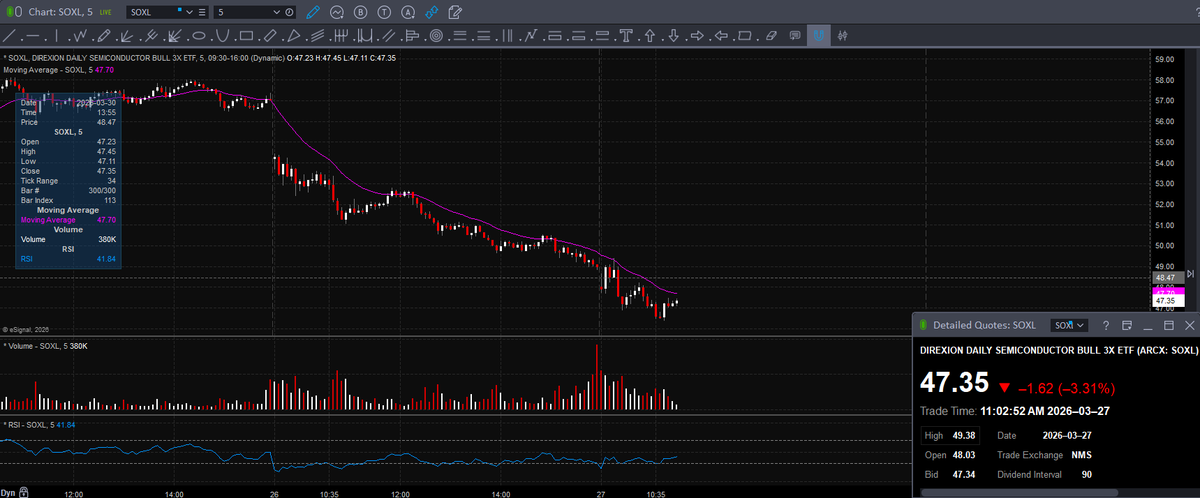Insert an up arrow marker
This screenshot has height=498, width=1200.
click(650, 36)
